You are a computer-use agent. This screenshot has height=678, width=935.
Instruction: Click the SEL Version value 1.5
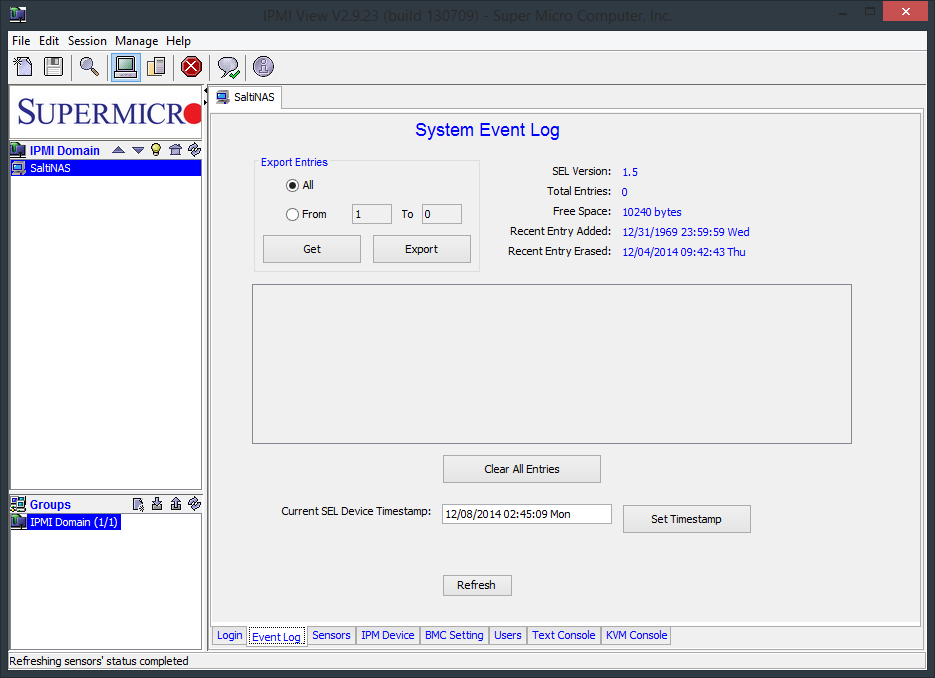[x=630, y=172]
